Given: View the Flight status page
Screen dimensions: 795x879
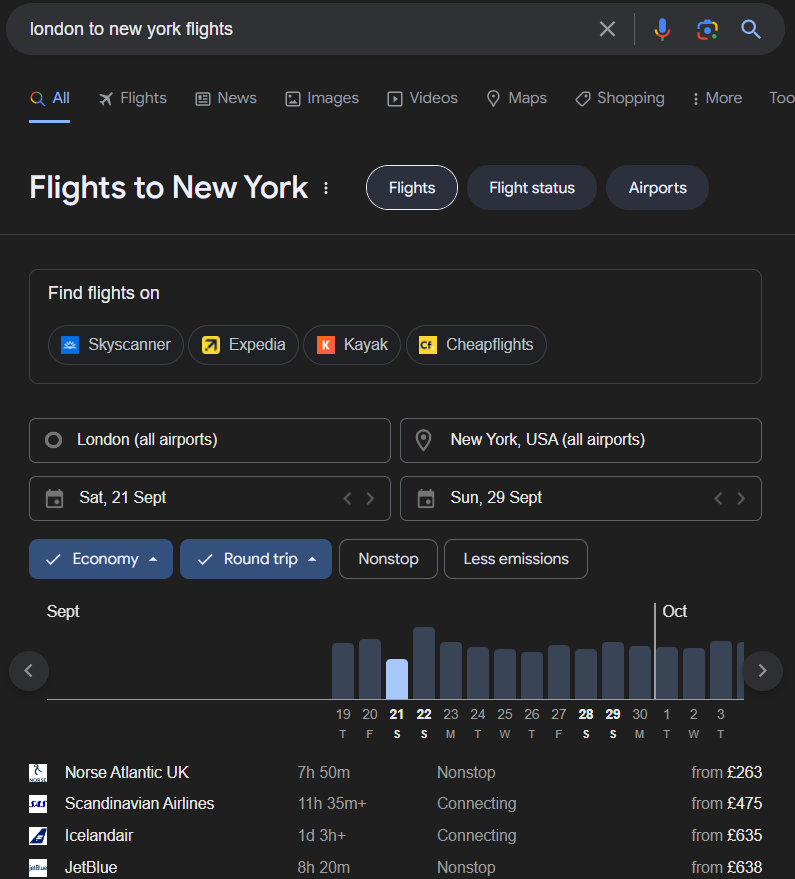Looking at the screenshot, I should (x=531, y=188).
